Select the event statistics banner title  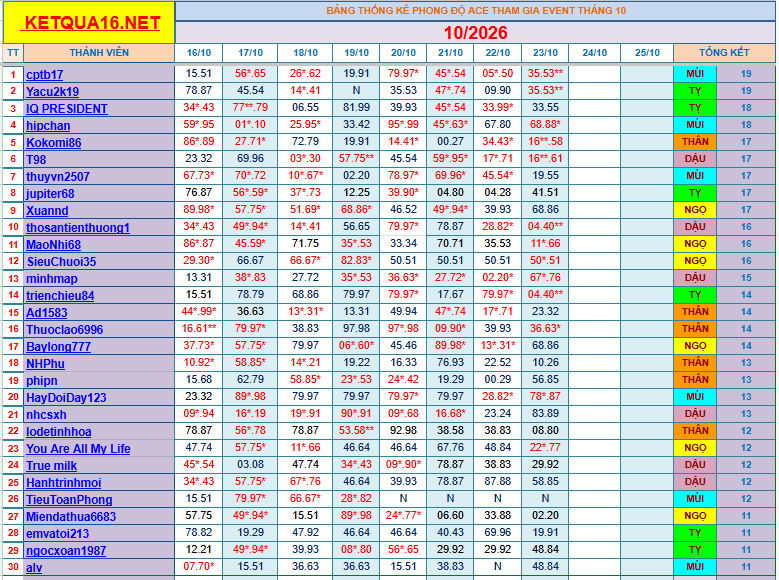475,10
